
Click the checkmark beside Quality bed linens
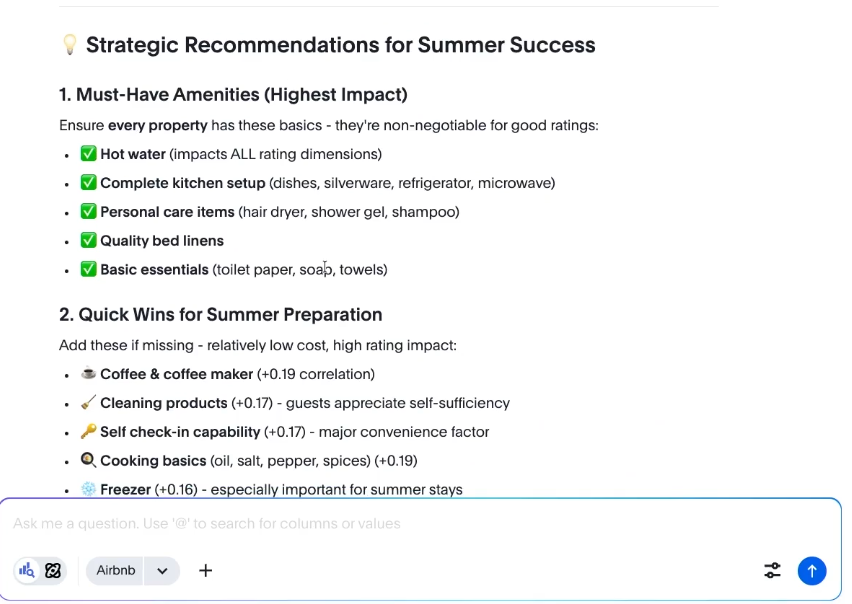[x=88, y=241]
